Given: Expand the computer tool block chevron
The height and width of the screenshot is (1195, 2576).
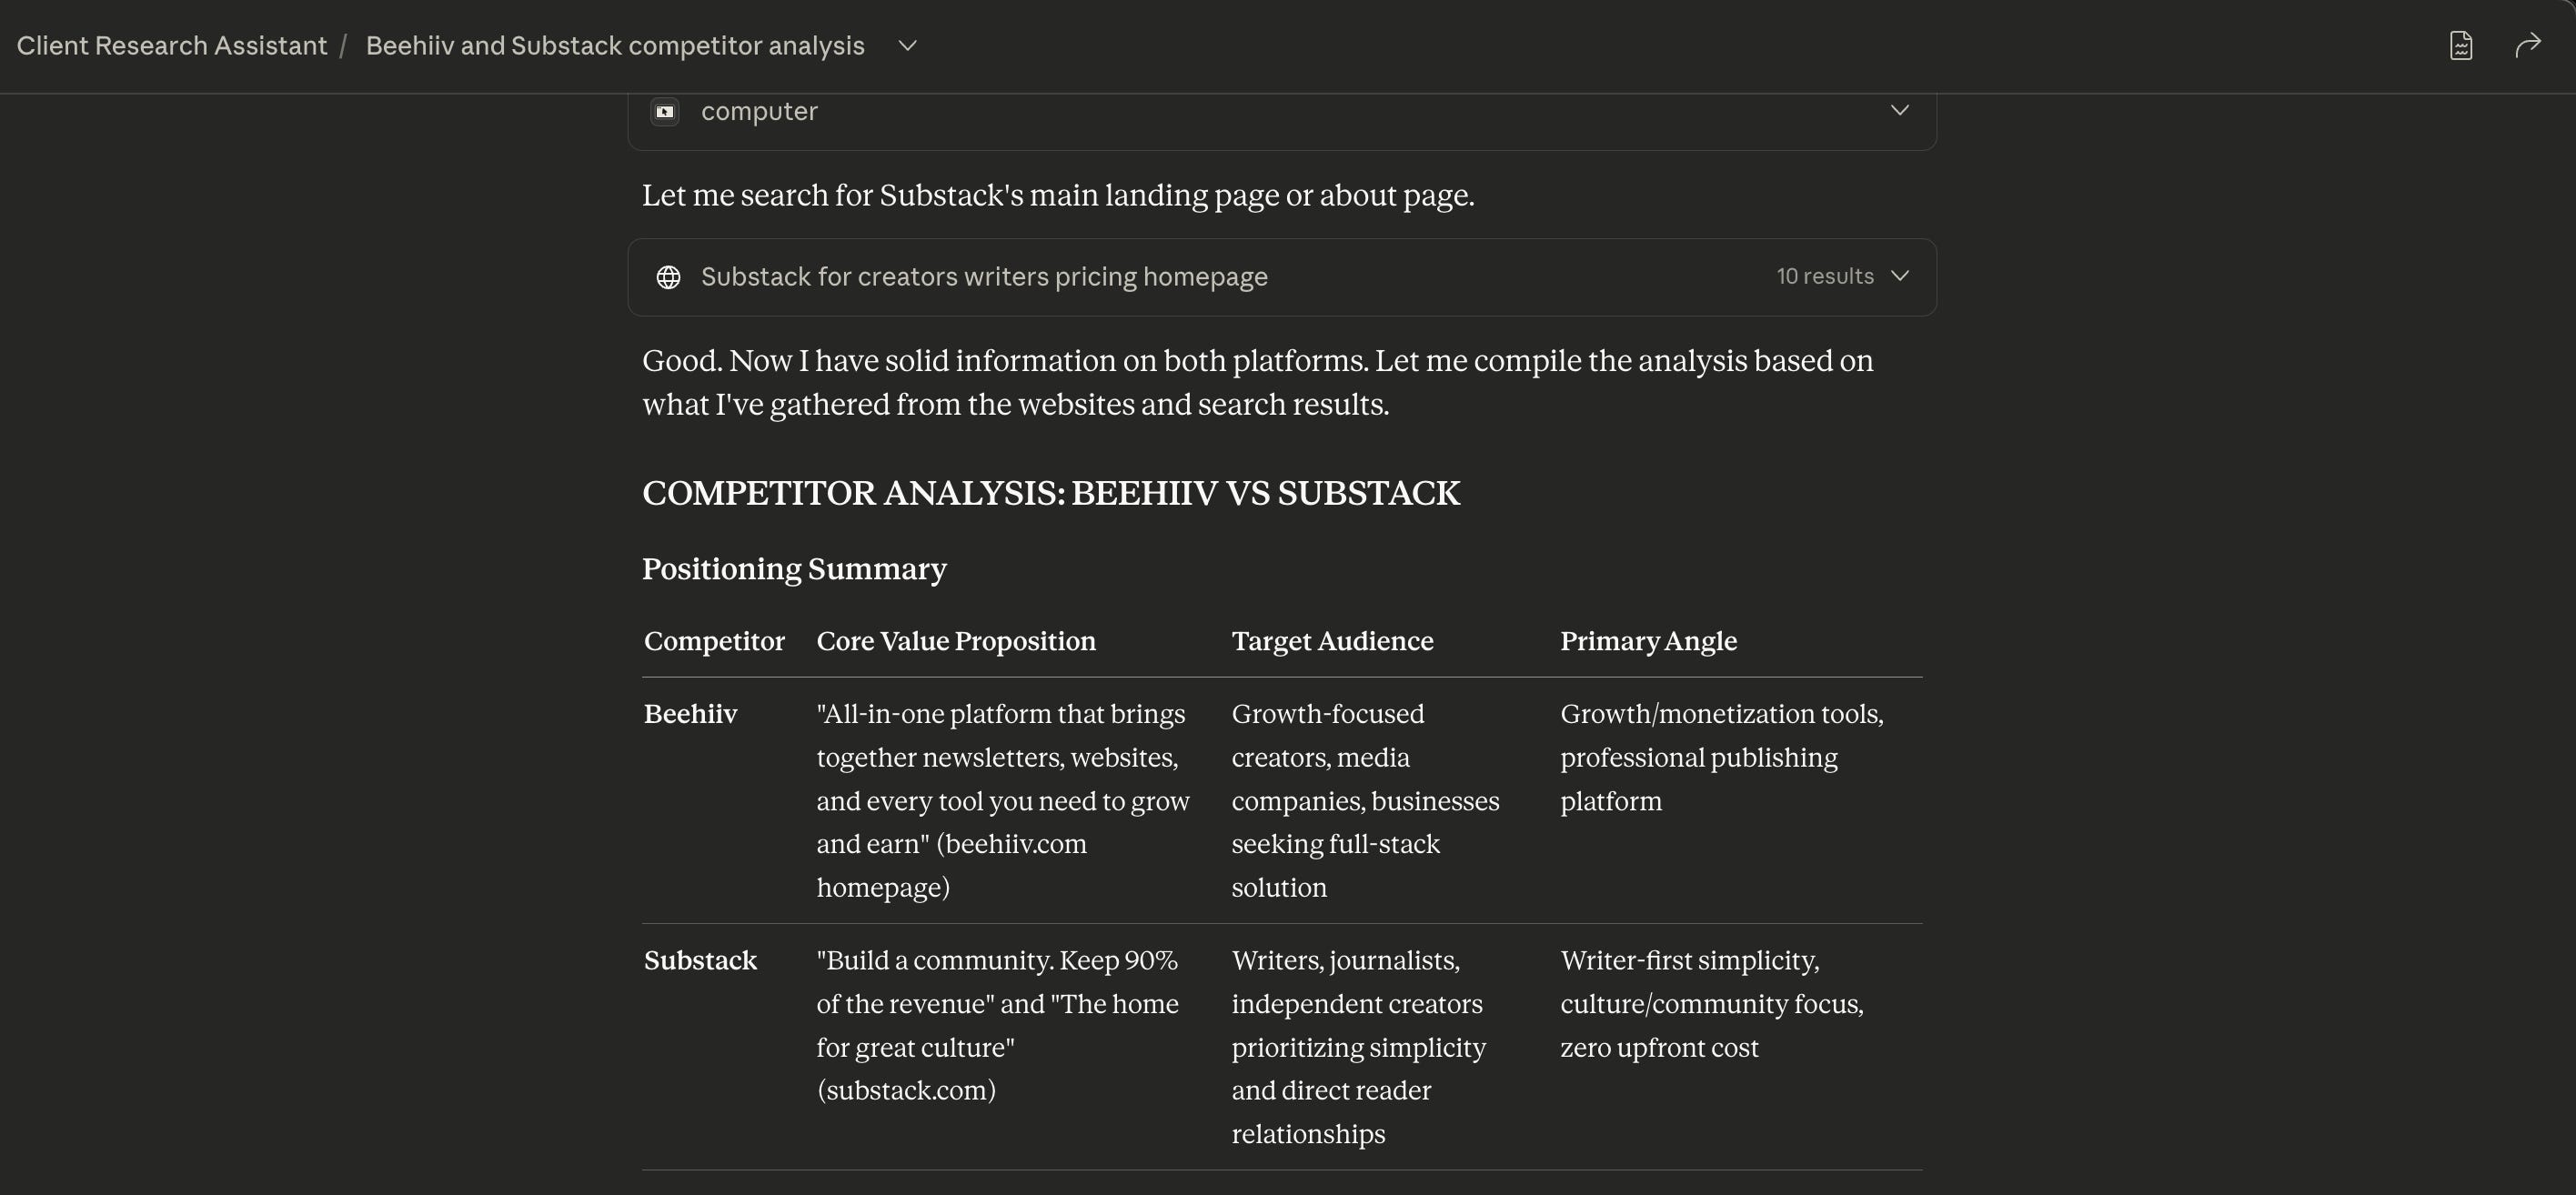Looking at the screenshot, I should click(1899, 110).
